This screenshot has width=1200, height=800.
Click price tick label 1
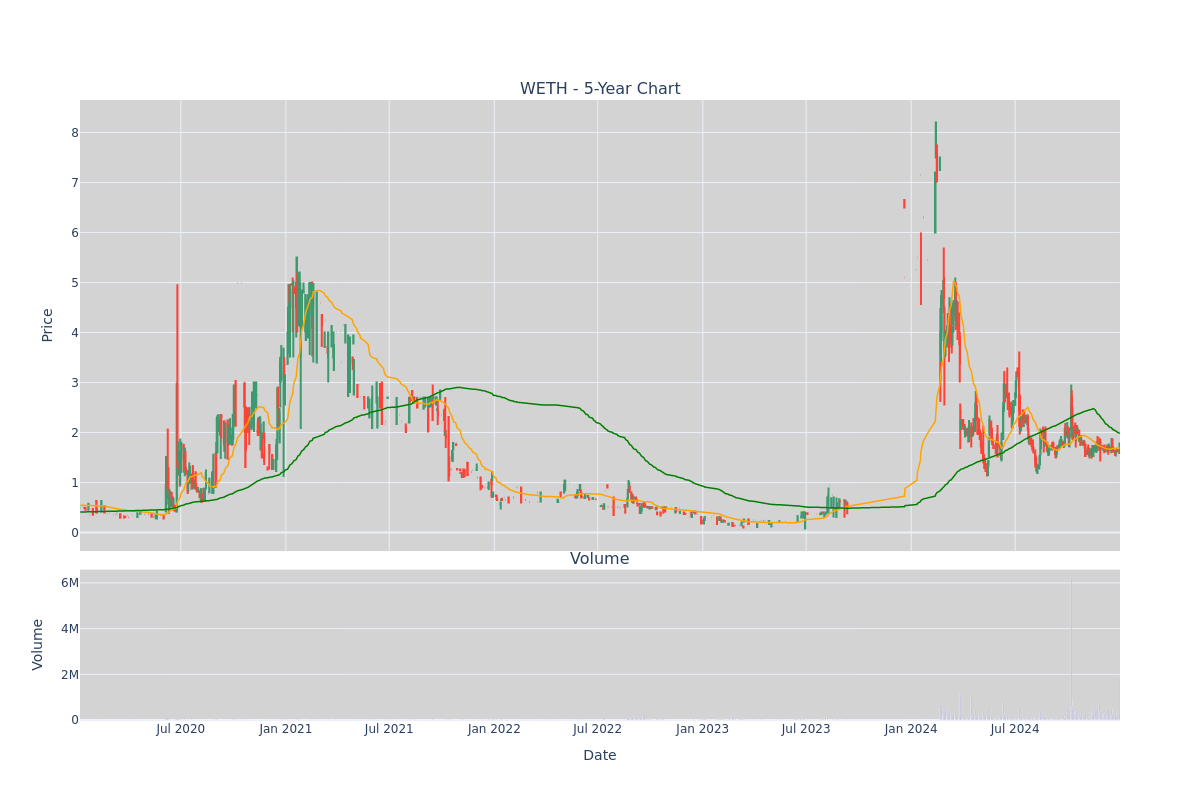pos(74,483)
